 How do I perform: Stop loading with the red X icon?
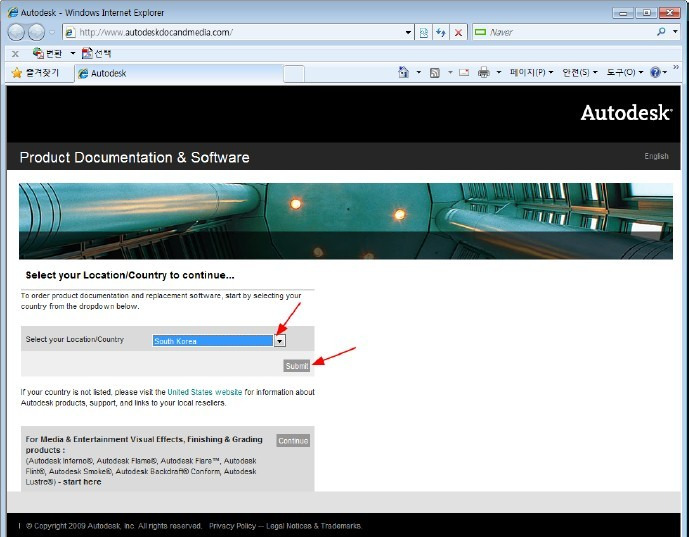(x=458, y=33)
